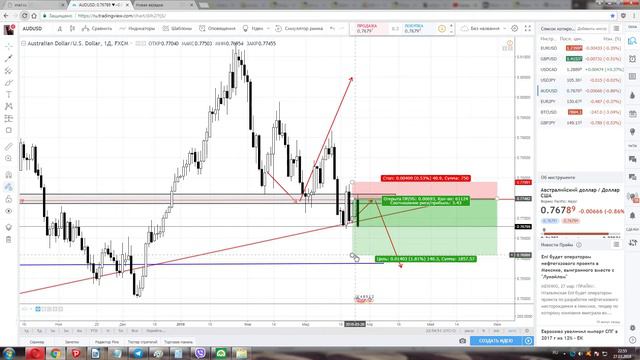Screen dimensions: 640x360
Task: Select the zoom in tool
Action: [x=9, y=158]
